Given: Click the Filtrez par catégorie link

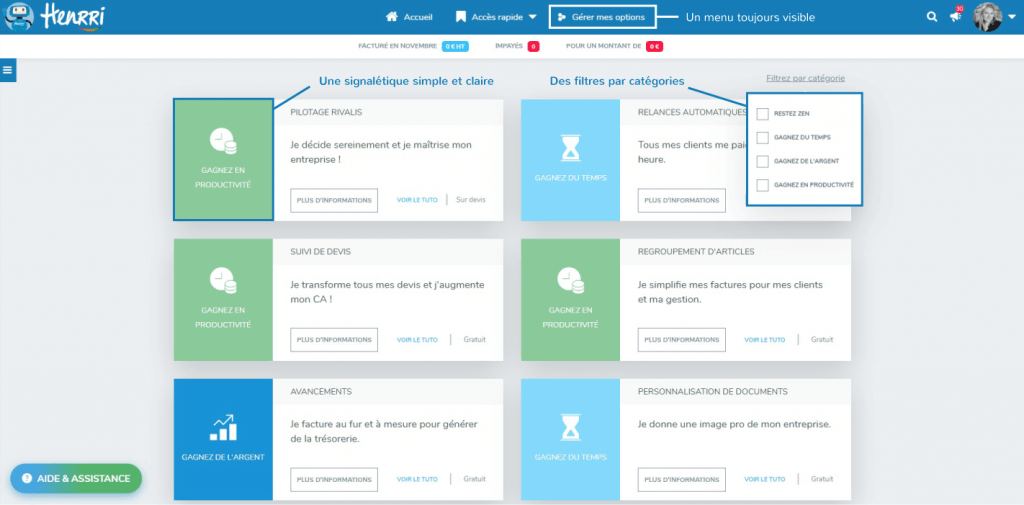Looking at the screenshot, I should tap(805, 78).
